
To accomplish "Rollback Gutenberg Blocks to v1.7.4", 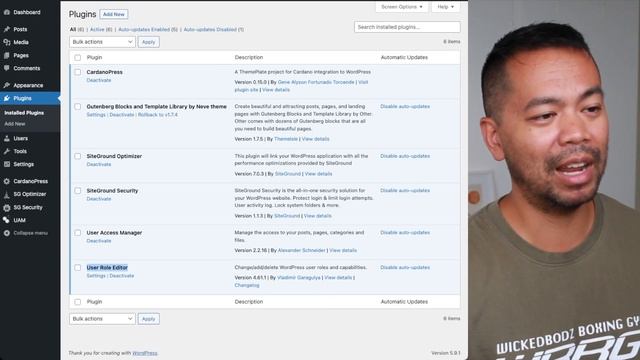I will 158,115.
